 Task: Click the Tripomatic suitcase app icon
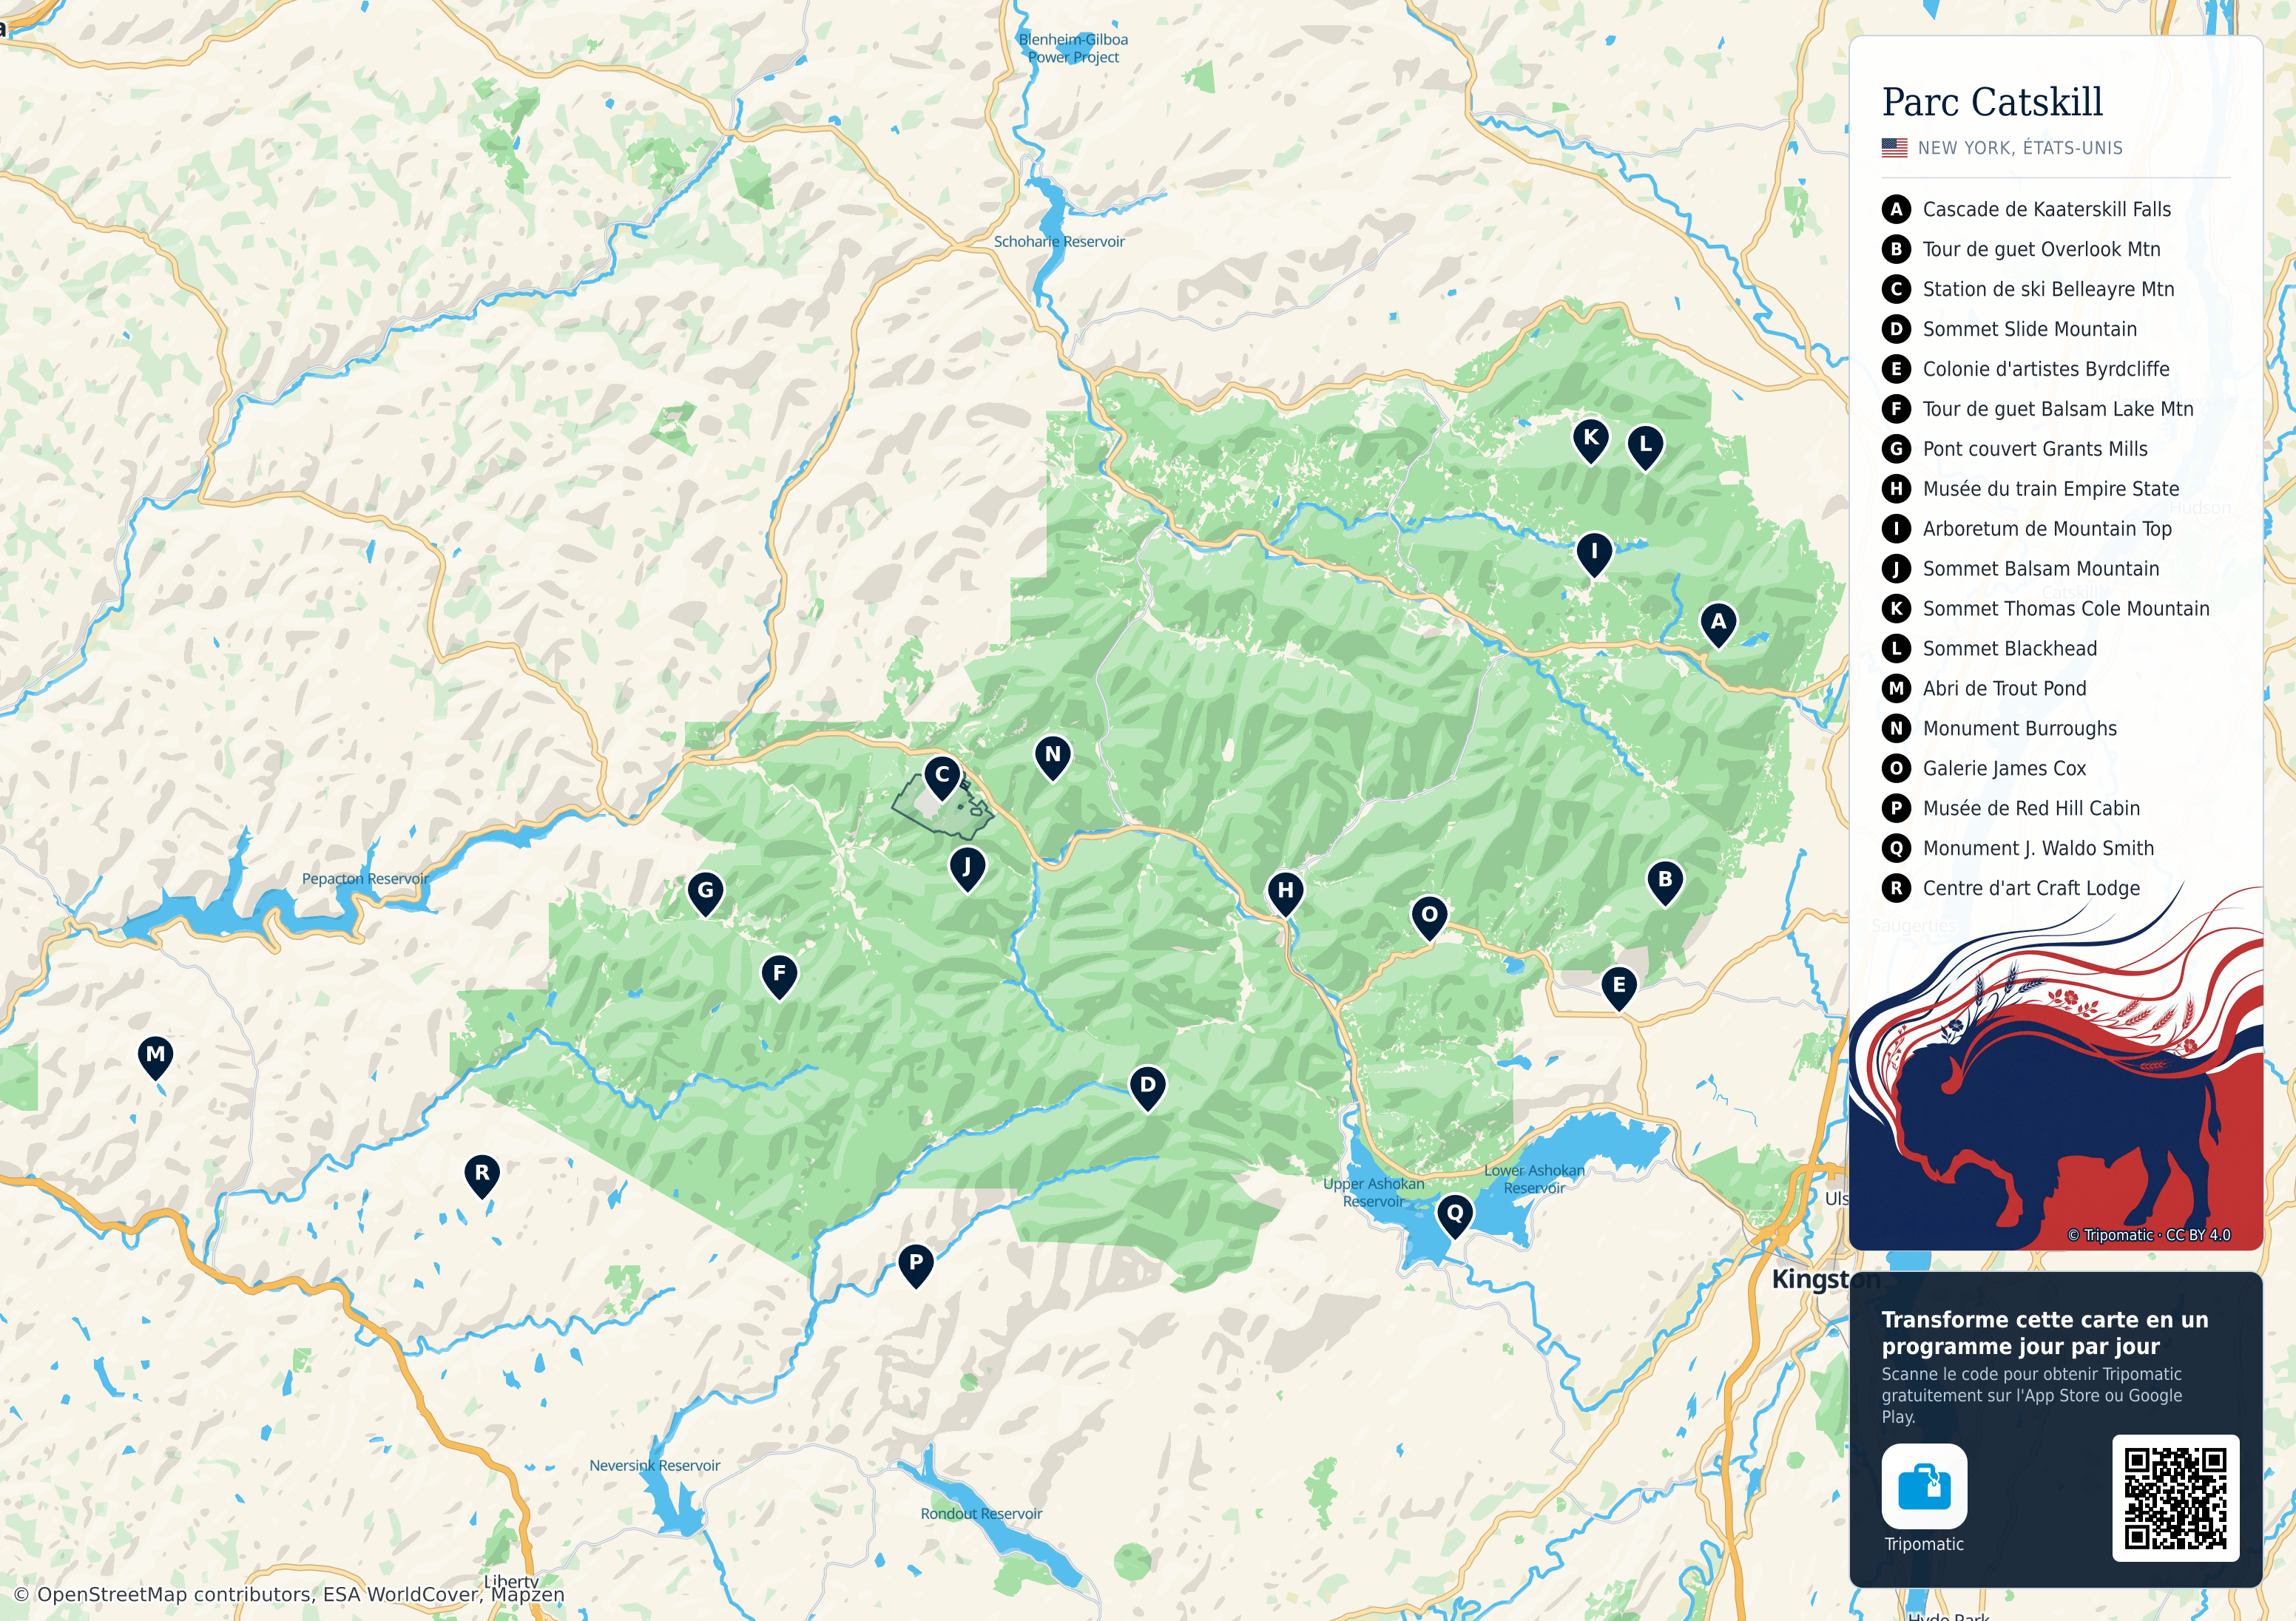pyautogui.click(x=1924, y=1486)
